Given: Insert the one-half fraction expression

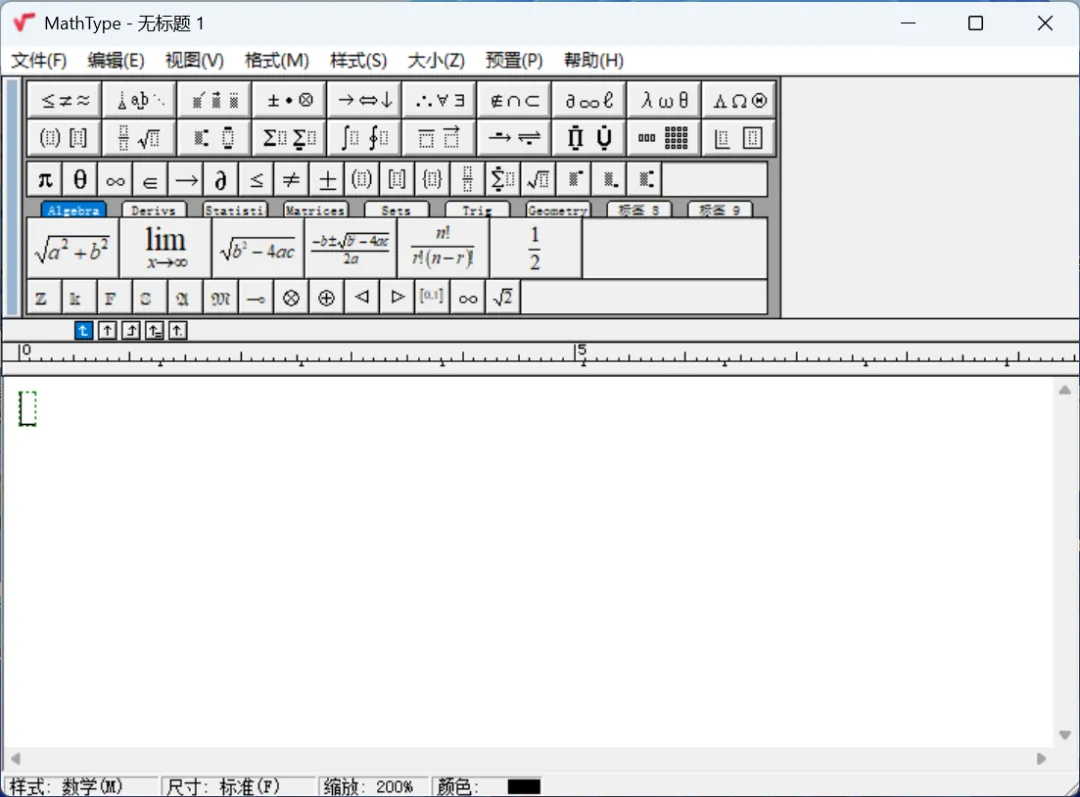Looking at the screenshot, I should point(535,249).
